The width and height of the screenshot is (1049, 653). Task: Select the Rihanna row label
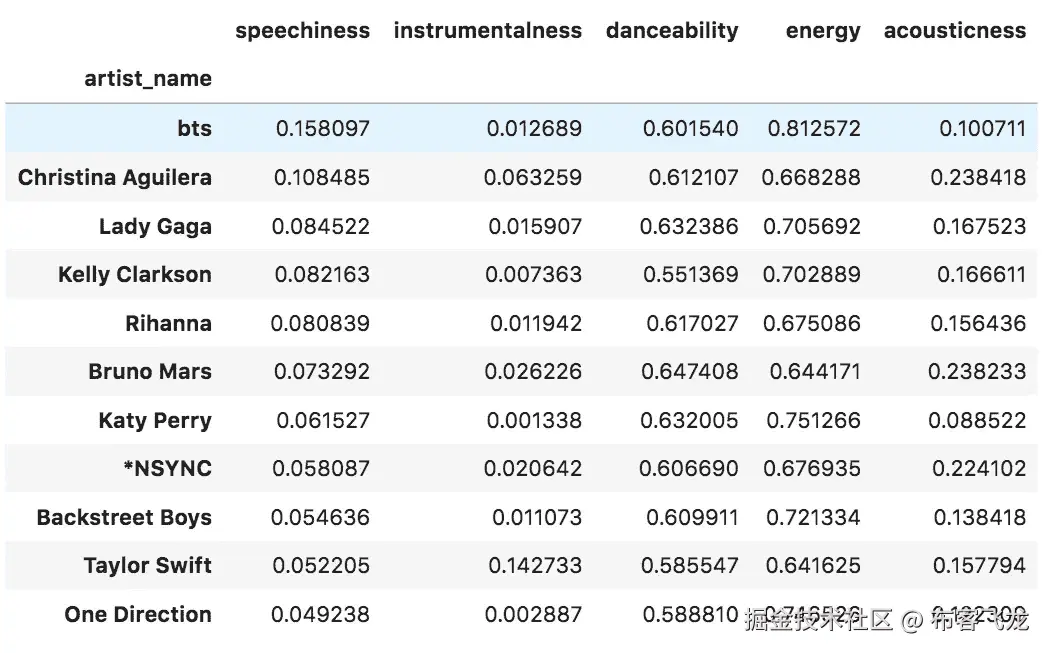[x=168, y=324]
